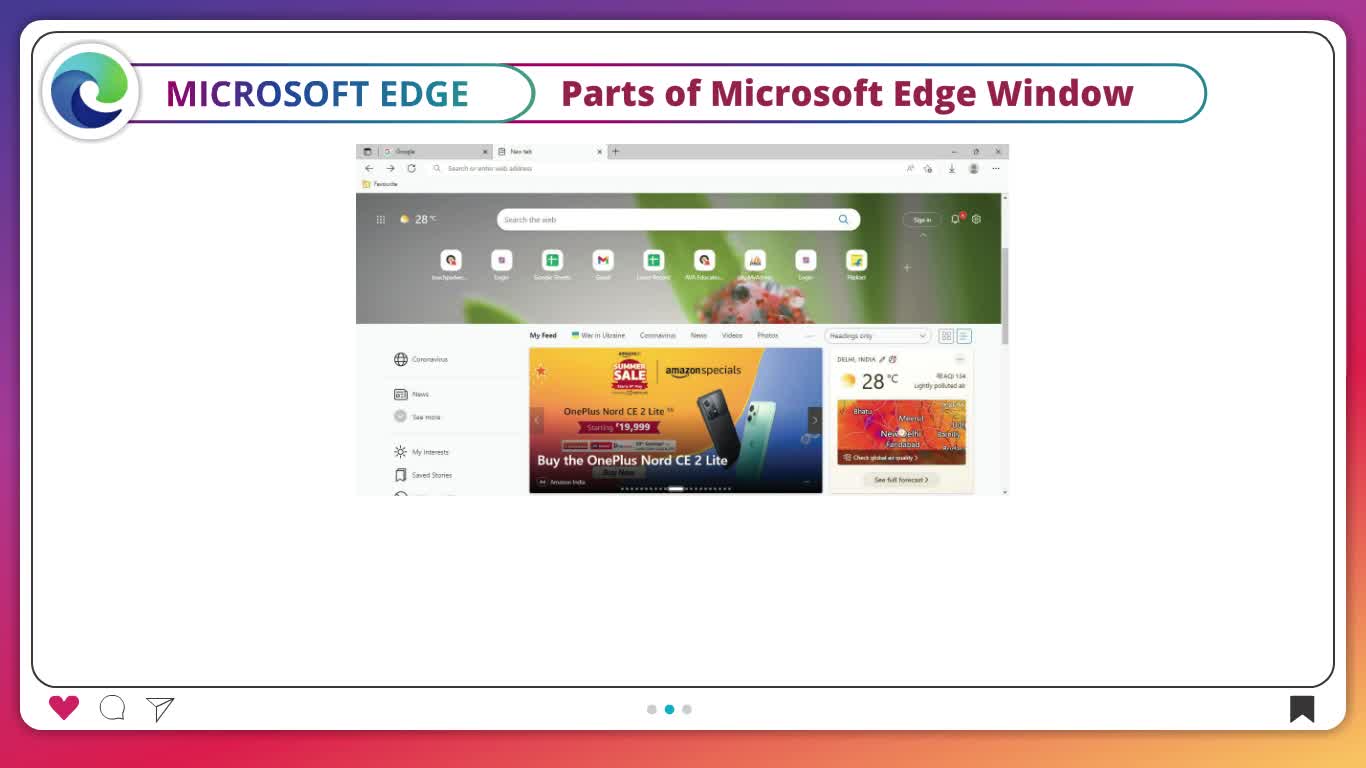This screenshot has width=1366, height=768.
Task: Select the News feed tab
Action: click(699, 336)
